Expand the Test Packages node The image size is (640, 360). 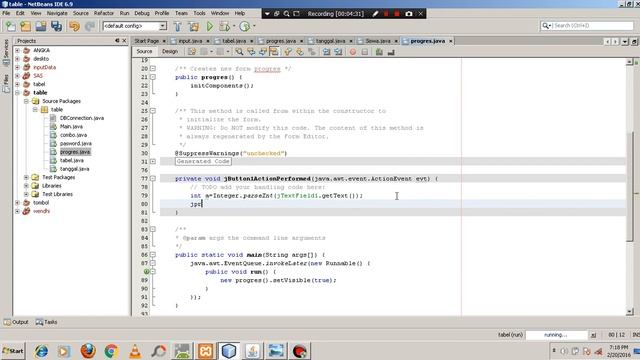(26, 177)
